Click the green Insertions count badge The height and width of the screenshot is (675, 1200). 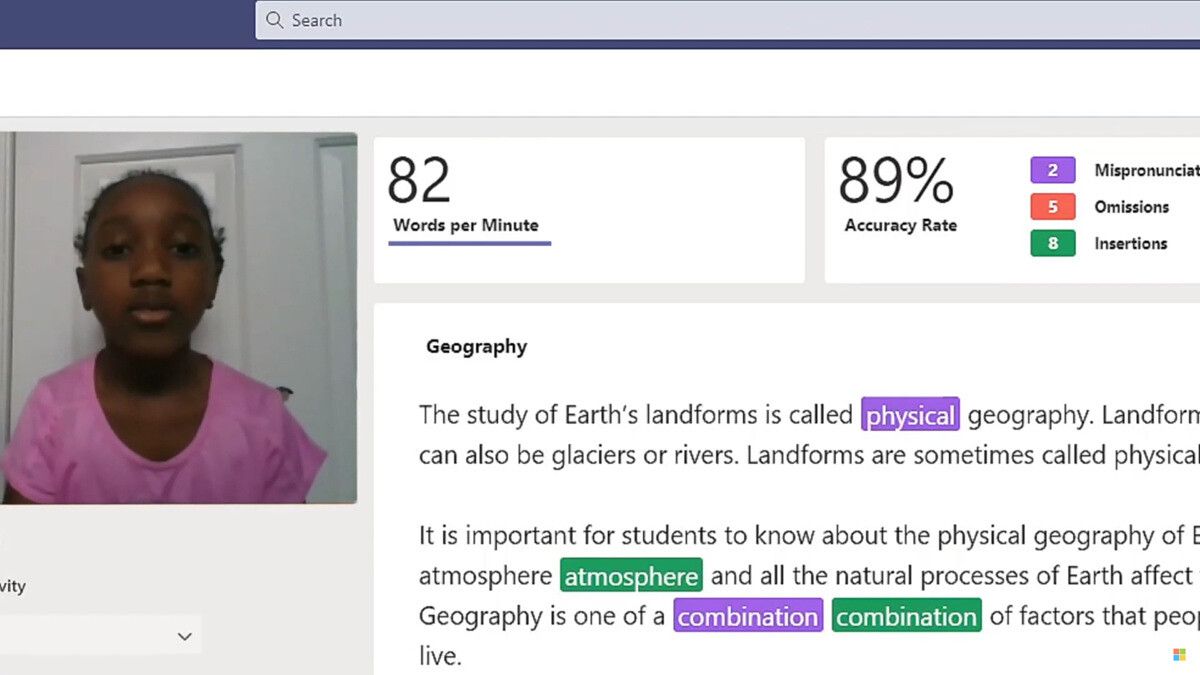pyautogui.click(x=1052, y=243)
